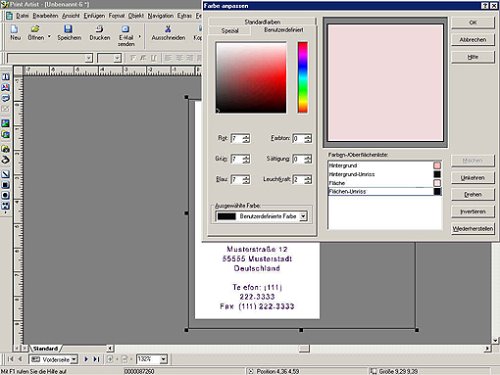This screenshot has height=375, width=500.
Task: Click the Abbrechen button
Action: pyautogui.click(x=473, y=40)
